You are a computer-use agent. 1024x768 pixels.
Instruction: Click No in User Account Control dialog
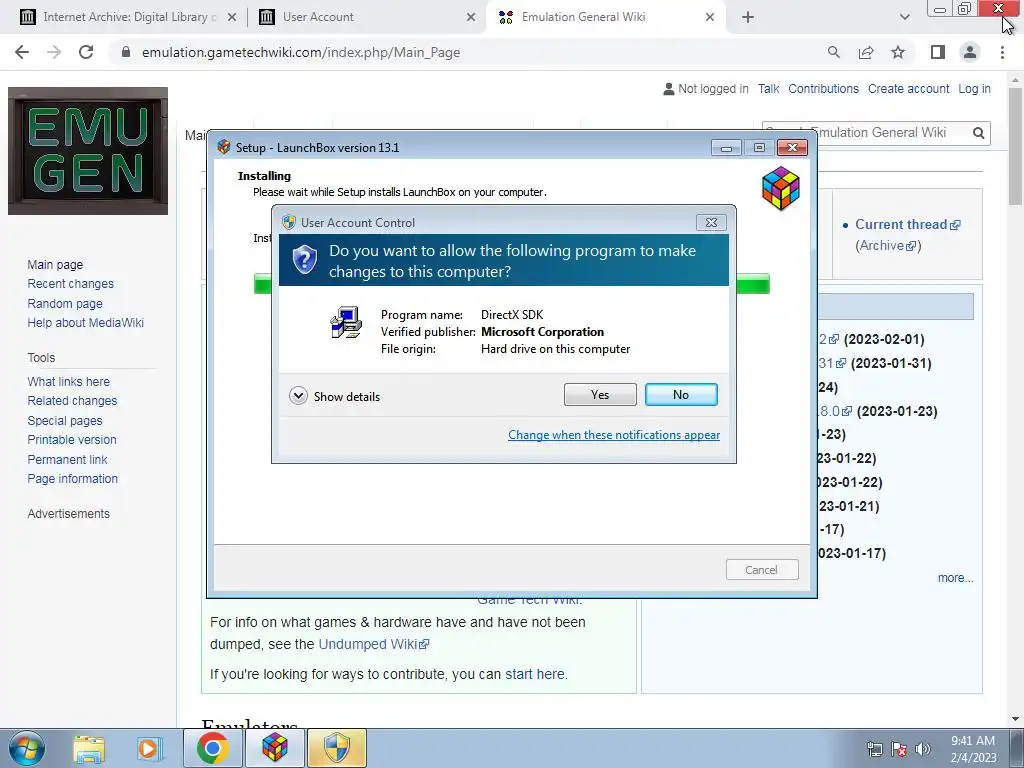(681, 394)
